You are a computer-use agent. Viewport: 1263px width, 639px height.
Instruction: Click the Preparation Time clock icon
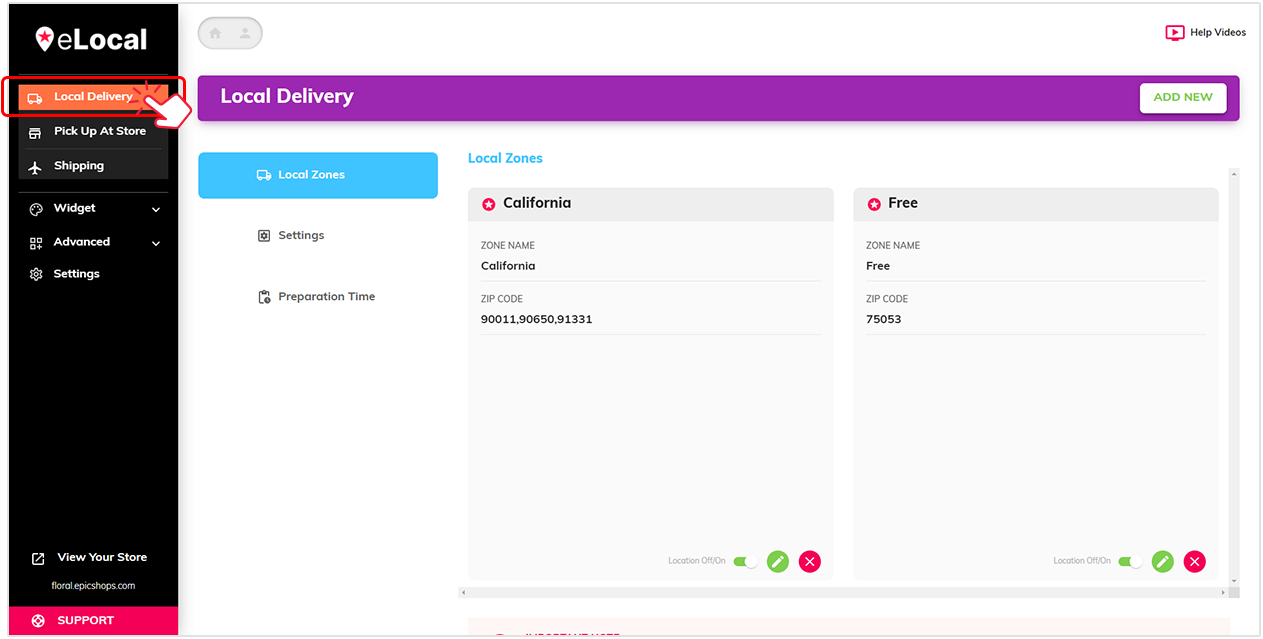click(263, 296)
